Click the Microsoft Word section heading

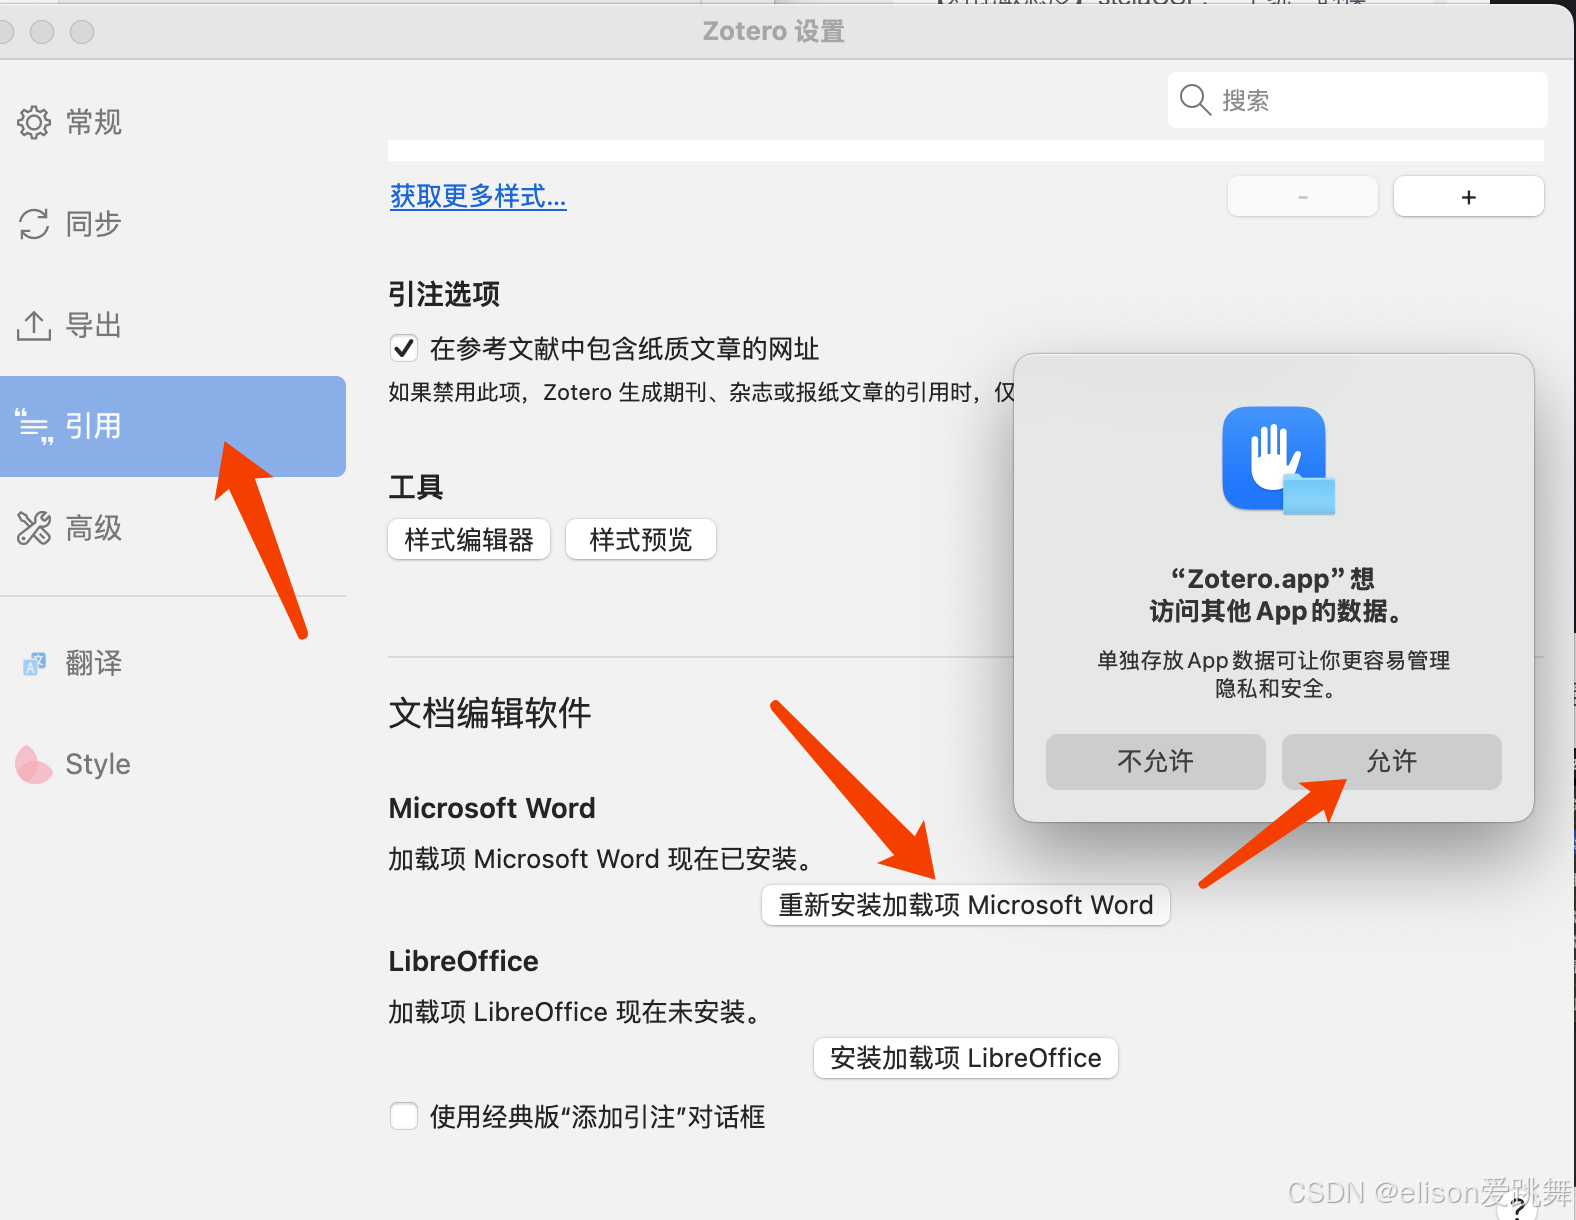coord(492,808)
